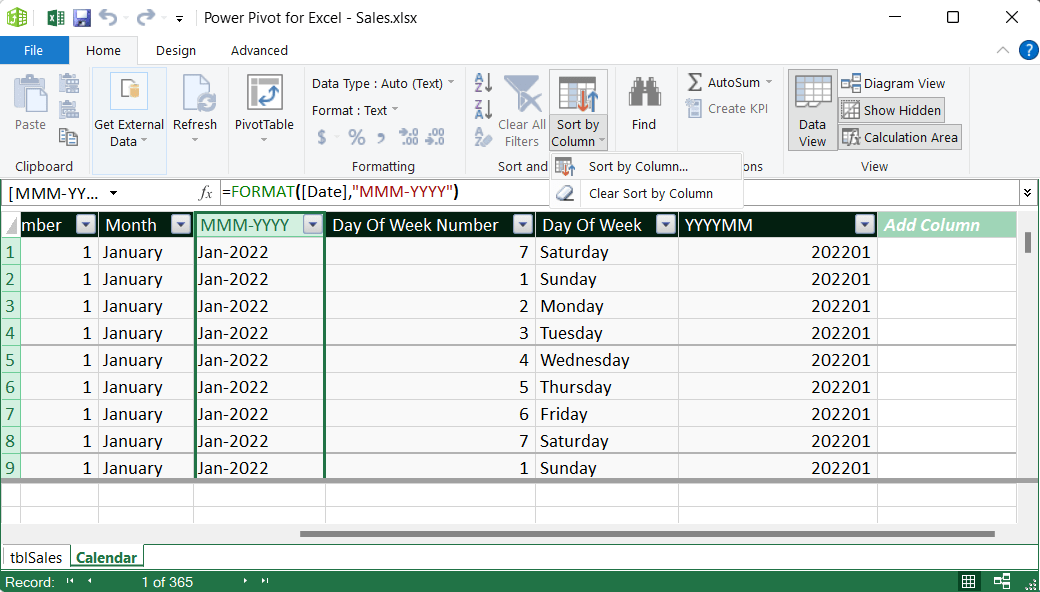Activate Clear All Filters
This screenshot has height=592, width=1040.
pyautogui.click(x=521, y=110)
